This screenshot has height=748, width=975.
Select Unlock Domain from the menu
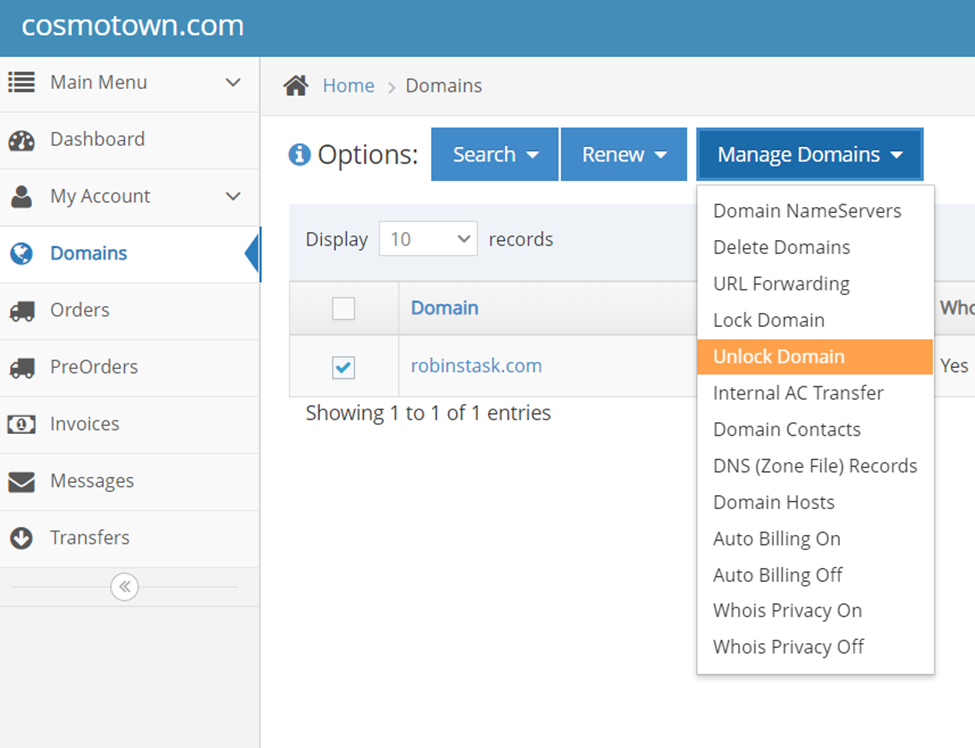point(778,357)
